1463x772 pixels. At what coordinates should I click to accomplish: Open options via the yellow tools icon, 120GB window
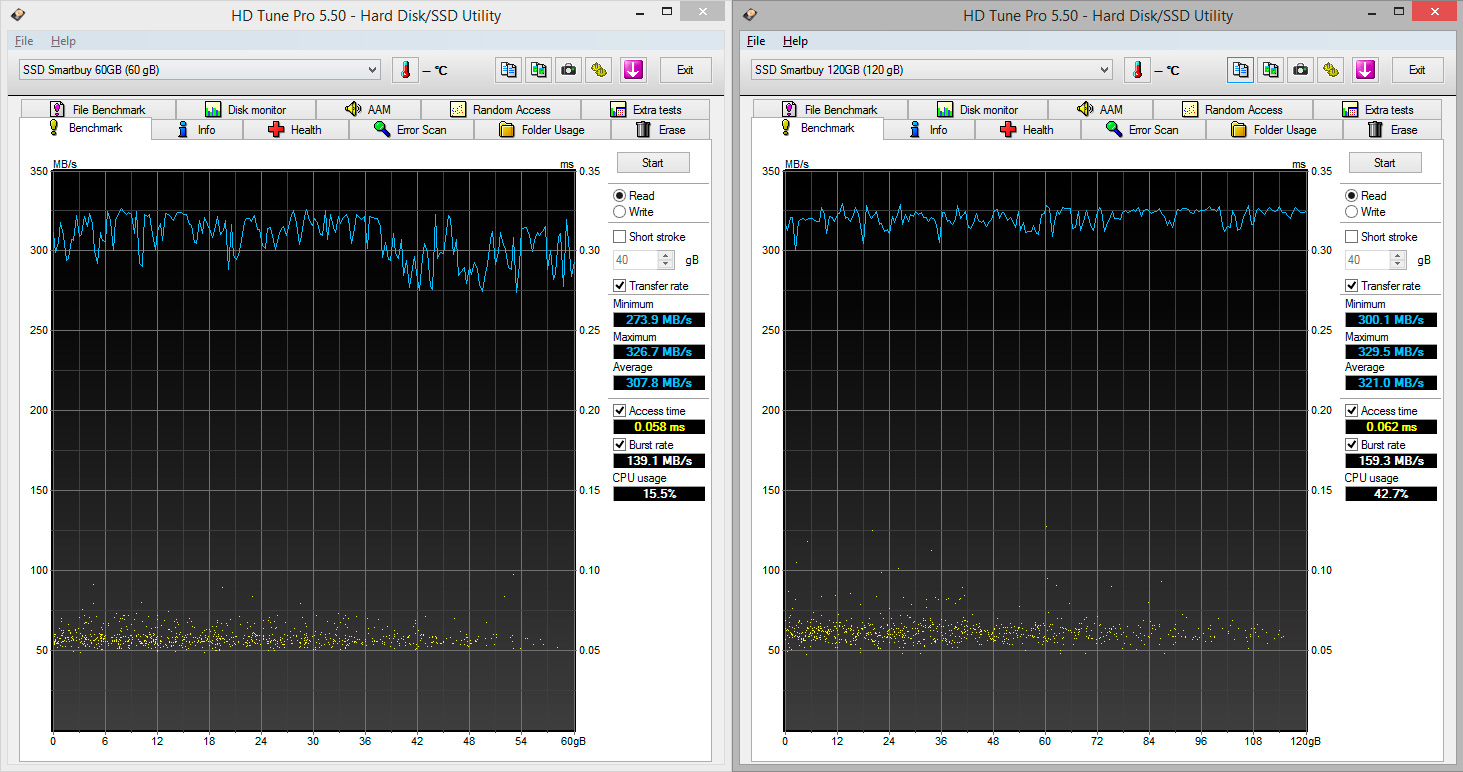click(x=1331, y=70)
